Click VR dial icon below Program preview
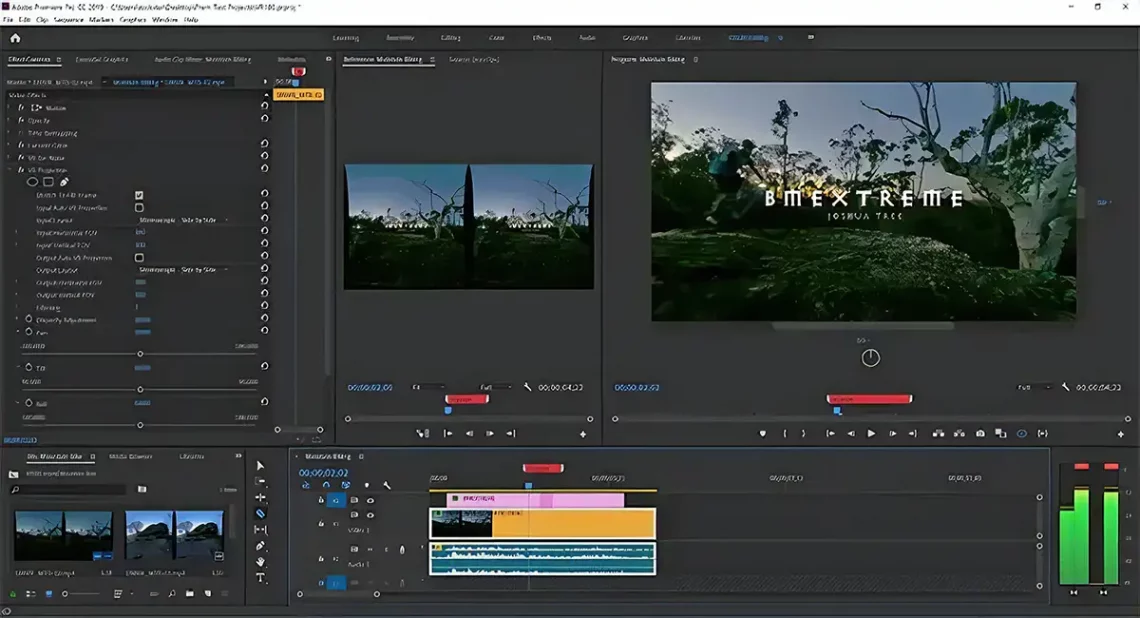Screen dimensions: 1140x618 coord(870,358)
